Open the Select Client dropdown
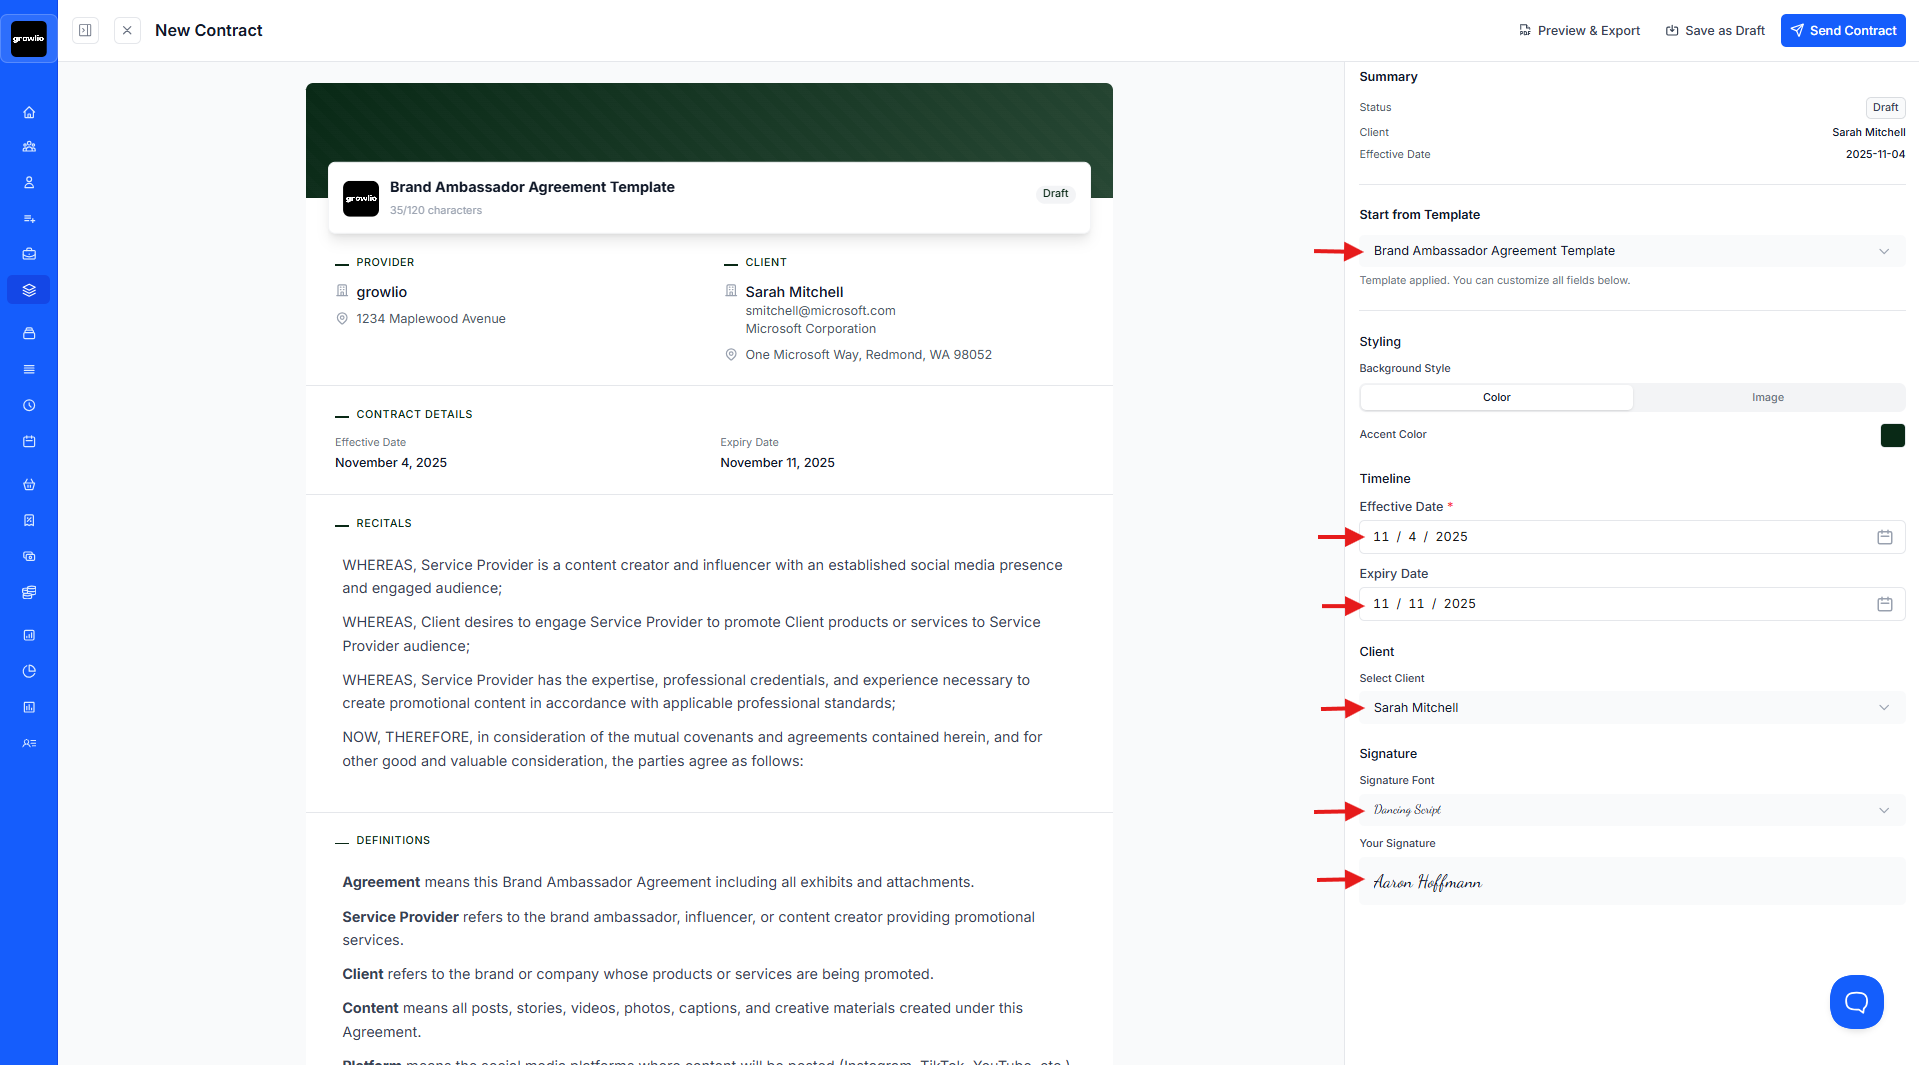Screen dimensions: 1919x1065 pos(1631,707)
